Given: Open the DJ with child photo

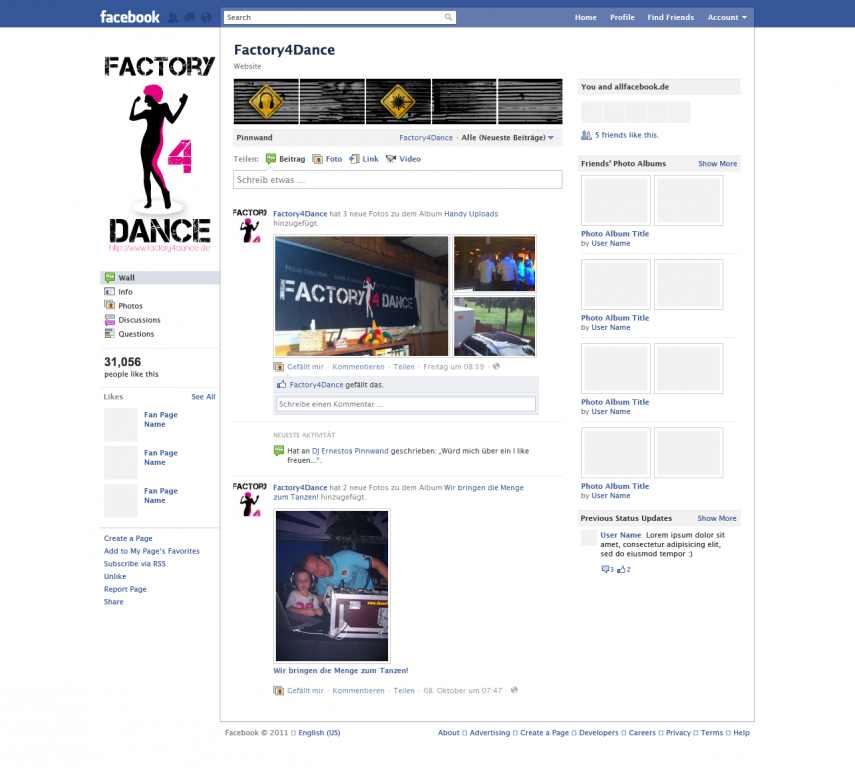Looking at the screenshot, I should point(332,586).
